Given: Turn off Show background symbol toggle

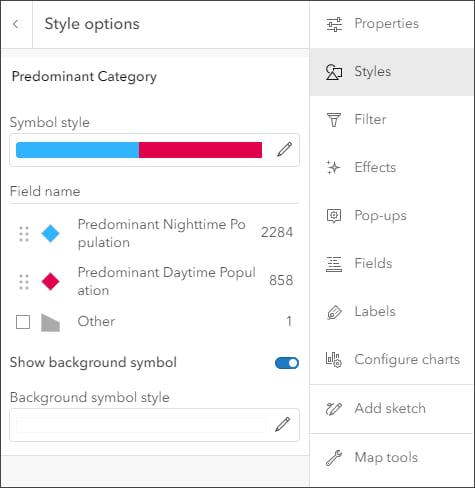Looking at the screenshot, I should pos(287,363).
